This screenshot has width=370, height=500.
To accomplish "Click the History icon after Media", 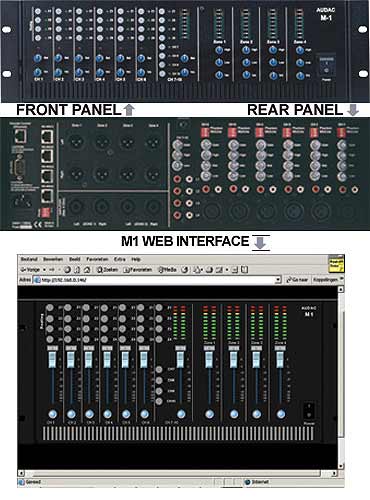I will (x=185, y=270).
